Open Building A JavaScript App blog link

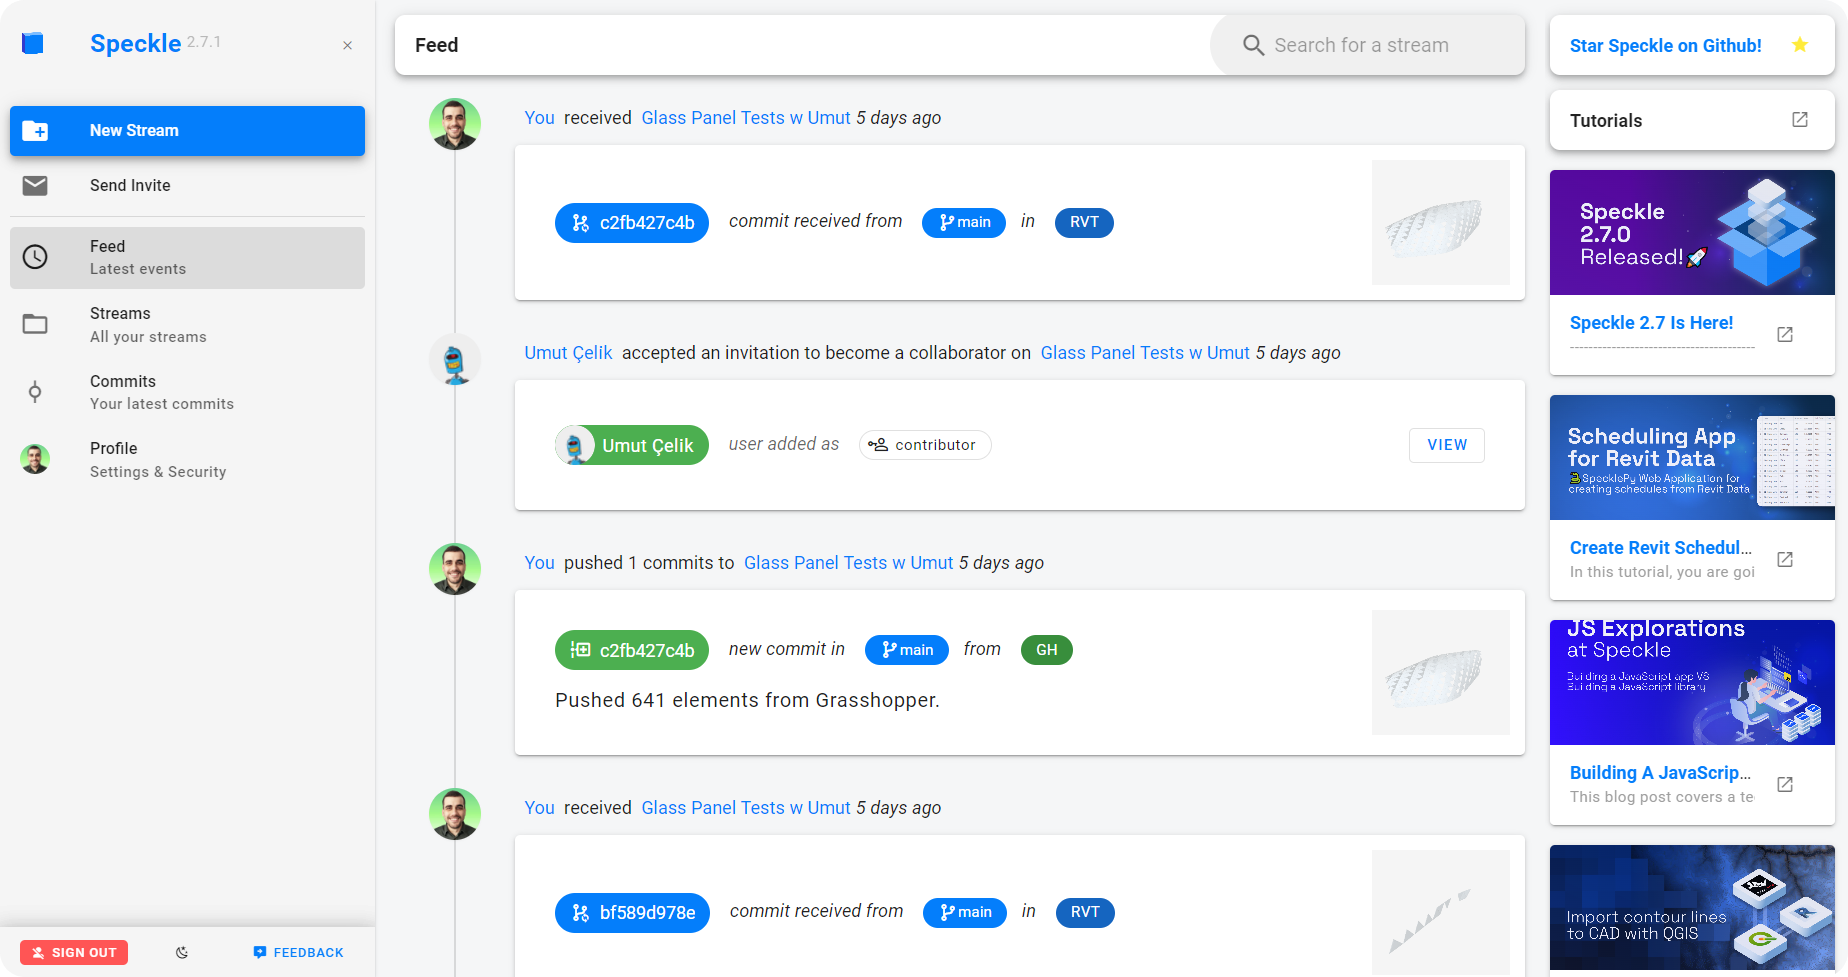(x=1661, y=773)
